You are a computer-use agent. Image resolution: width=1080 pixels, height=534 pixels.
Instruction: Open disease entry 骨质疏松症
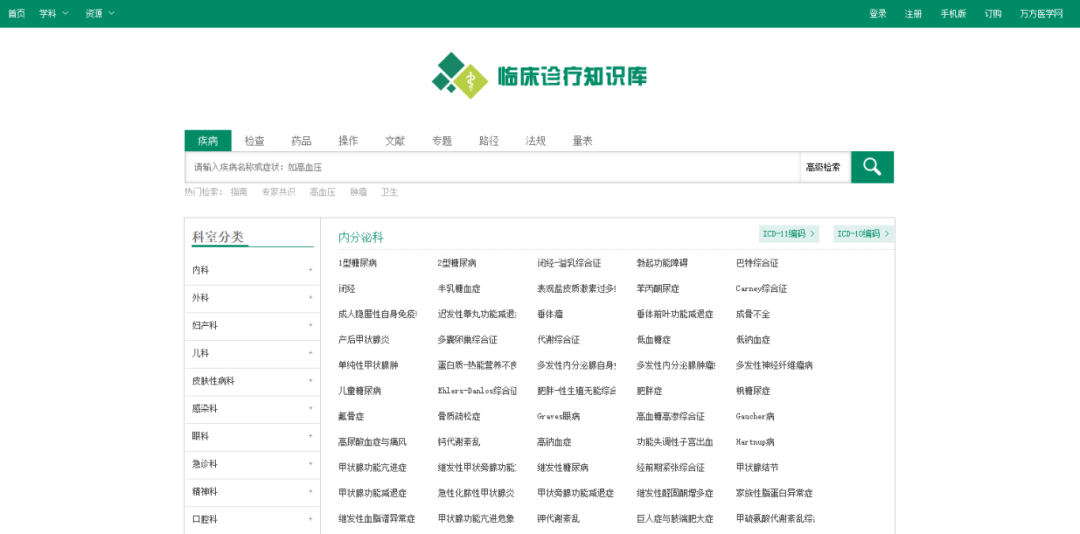[459, 416]
